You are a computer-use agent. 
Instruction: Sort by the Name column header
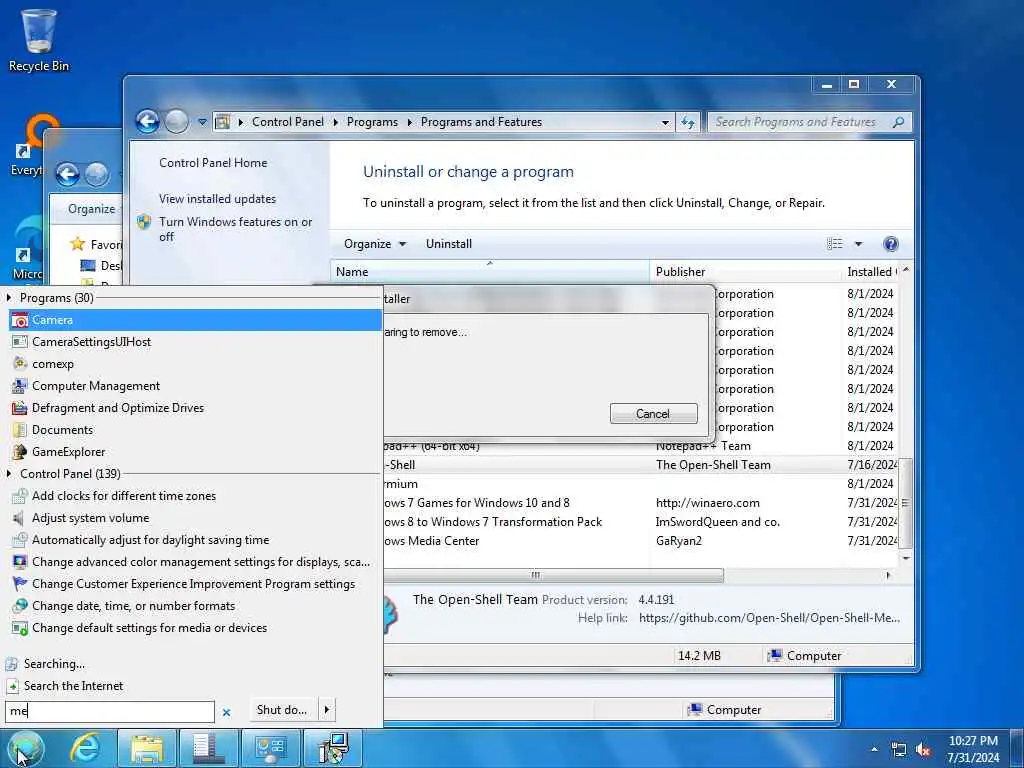click(490, 272)
